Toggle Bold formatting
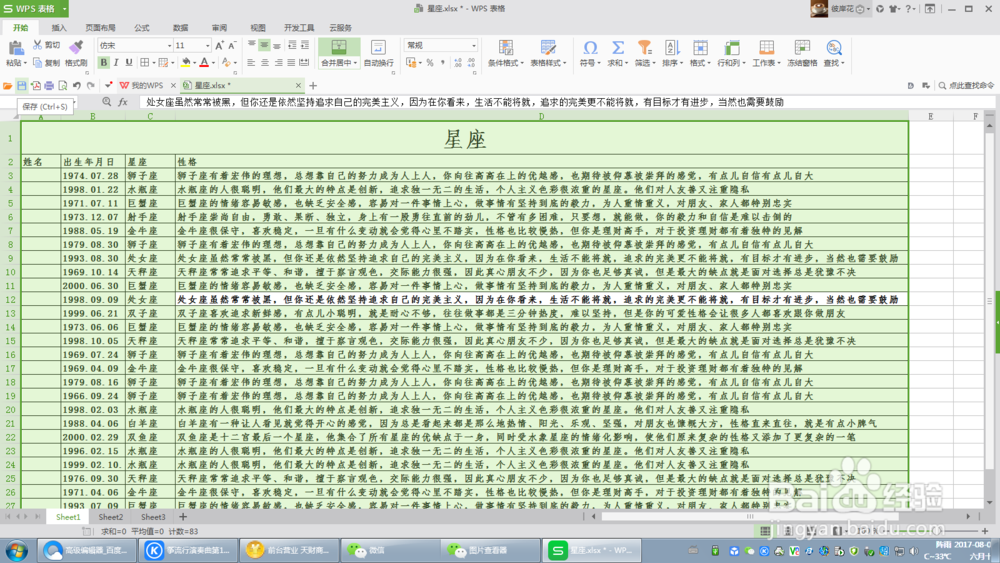1000x563 pixels. (103, 62)
